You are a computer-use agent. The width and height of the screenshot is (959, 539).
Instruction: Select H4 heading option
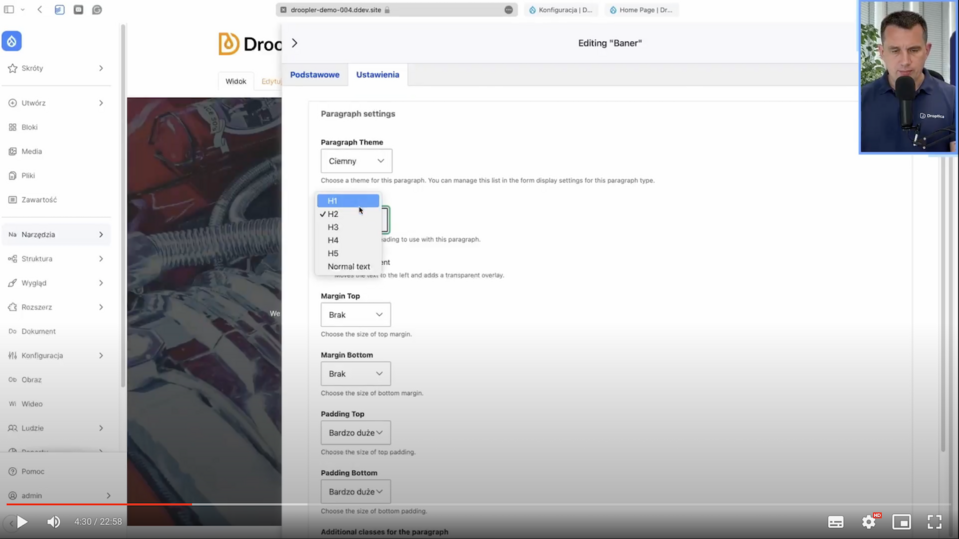pyautogui.click(x=348, y=240)
